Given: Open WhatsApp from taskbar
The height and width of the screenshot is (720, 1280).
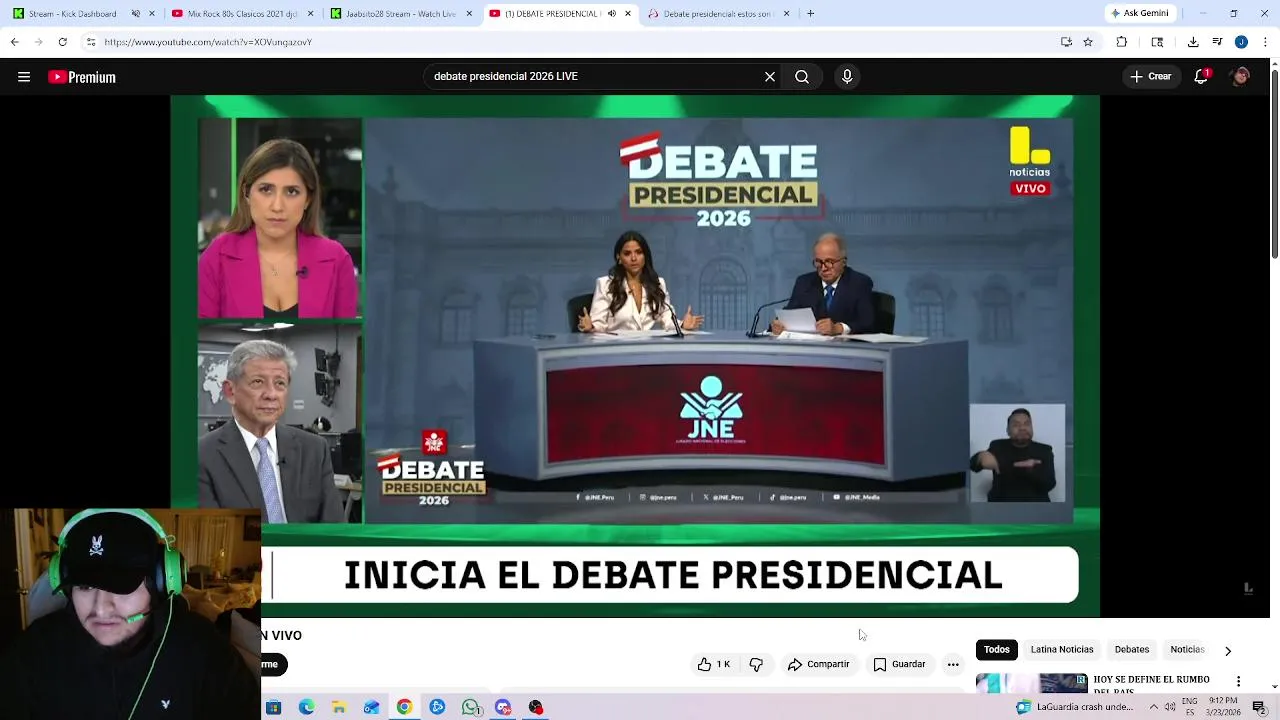Looking at the screenshot, I should (x=470, y=707).
